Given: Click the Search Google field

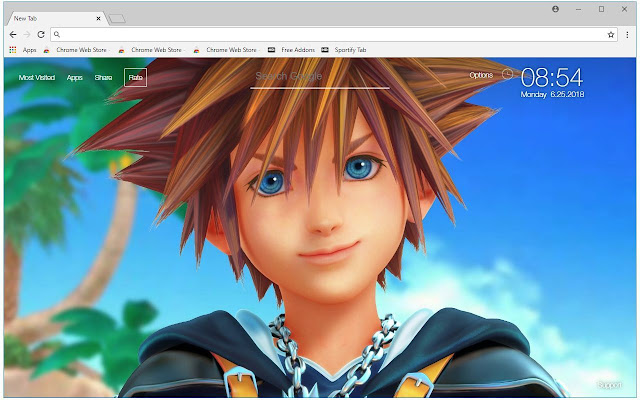Looking at the screenshot, I should tap(320, 77).
